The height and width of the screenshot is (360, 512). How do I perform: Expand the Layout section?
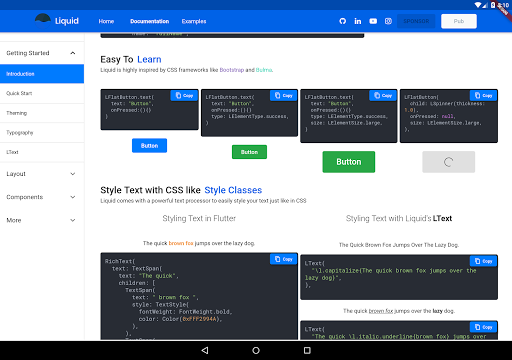pos(42,174)
